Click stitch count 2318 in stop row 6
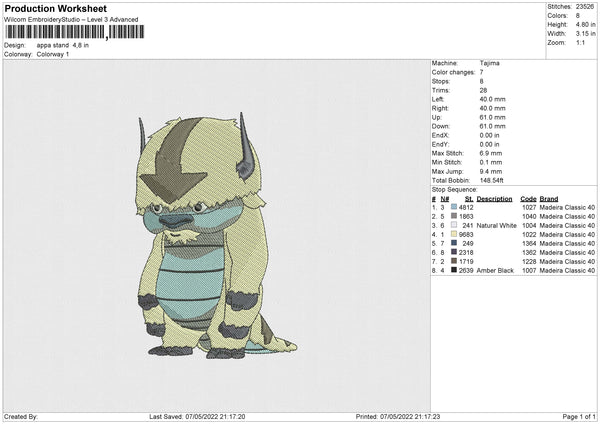The image size is (600, 424). (466, 253)
